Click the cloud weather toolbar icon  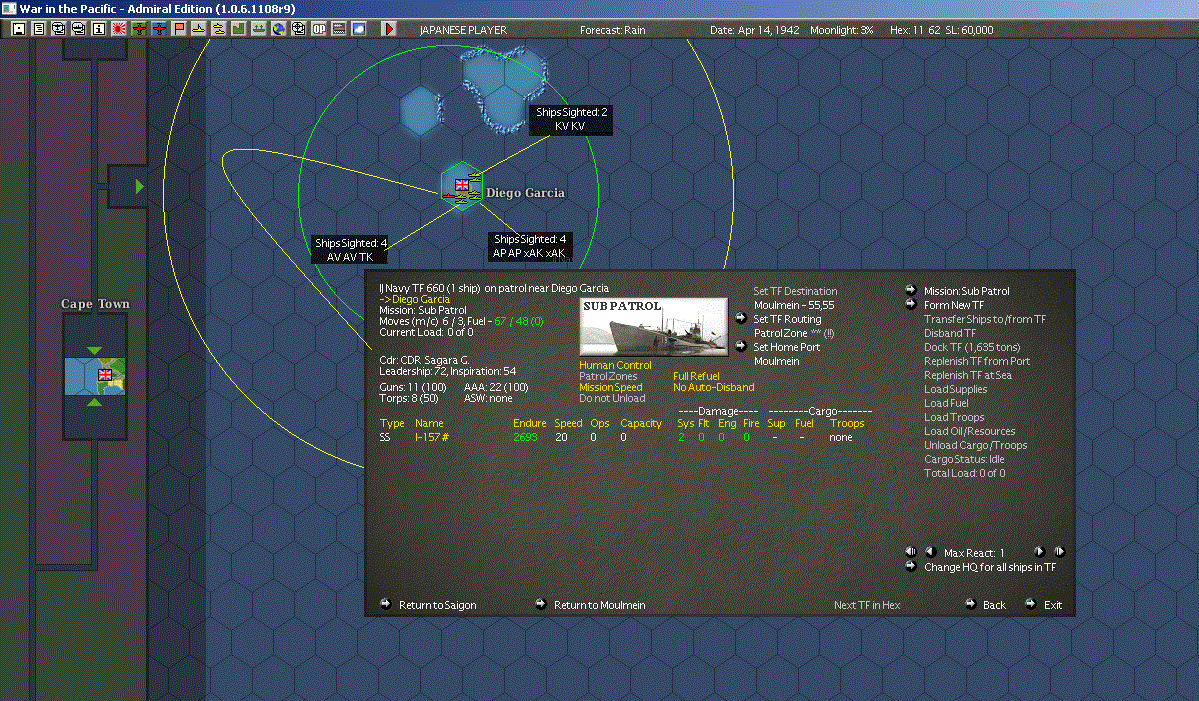(359, 29)
